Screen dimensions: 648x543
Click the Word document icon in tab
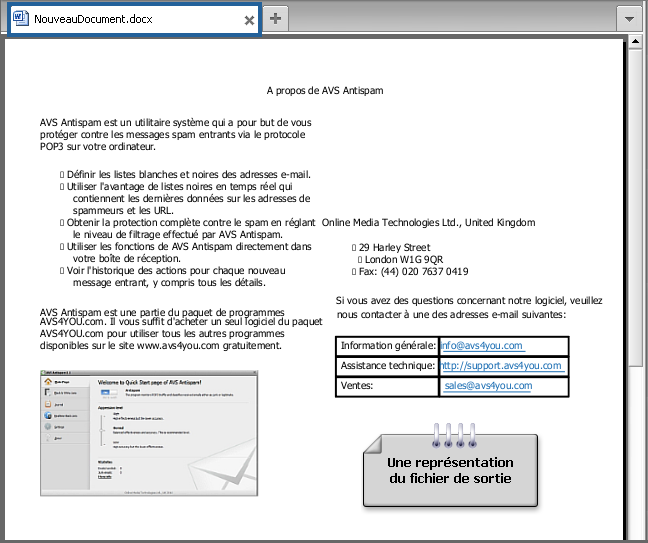20,19
